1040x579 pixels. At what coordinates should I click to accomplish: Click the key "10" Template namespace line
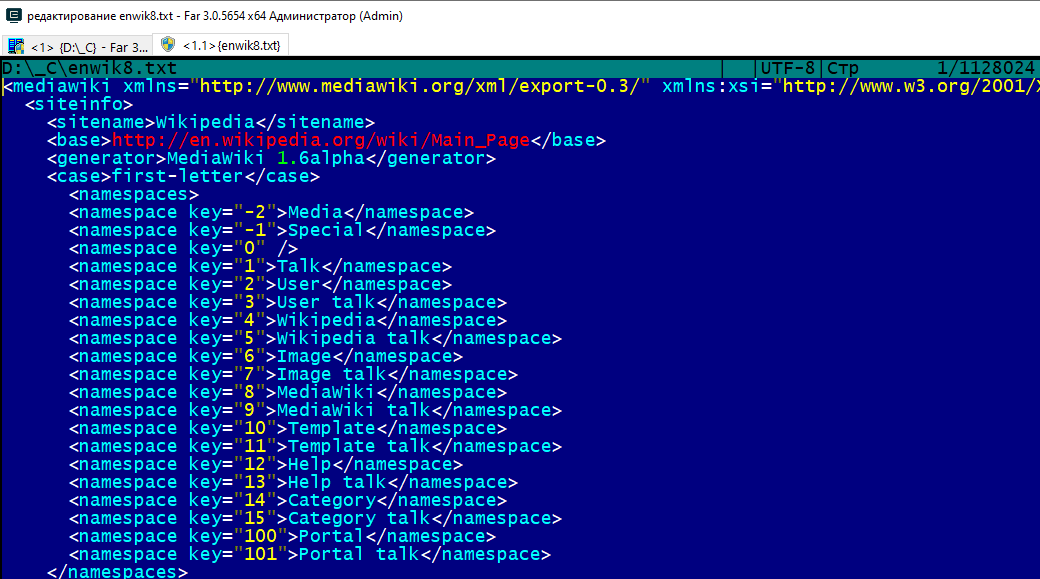(288, 428)
